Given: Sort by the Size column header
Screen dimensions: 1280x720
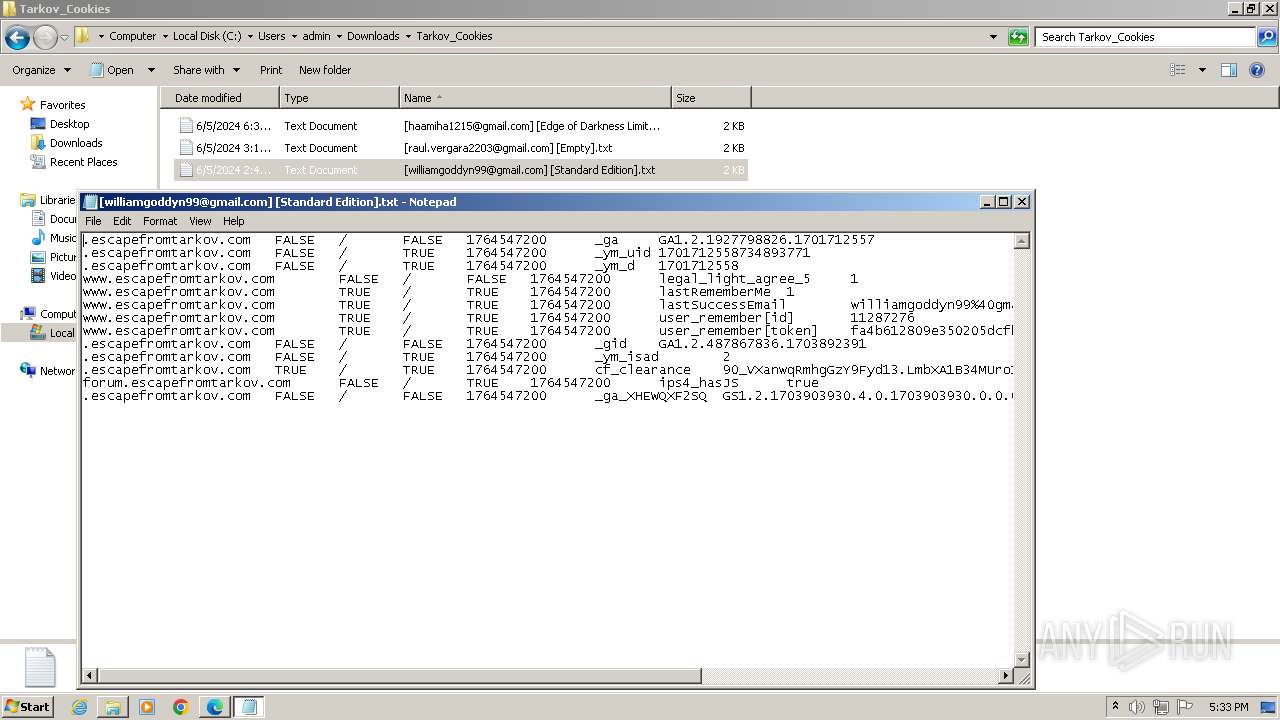Looking at the screenshot, I should click(711, 98).
